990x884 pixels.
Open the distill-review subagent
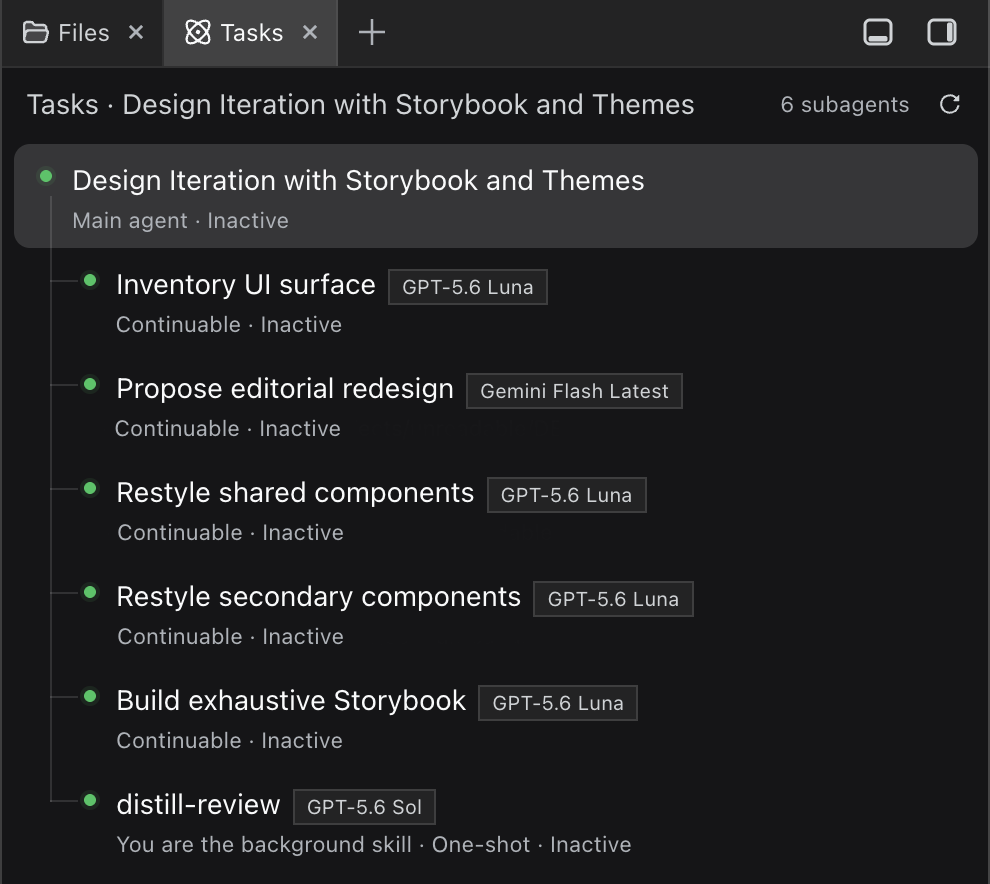point(198,805)
